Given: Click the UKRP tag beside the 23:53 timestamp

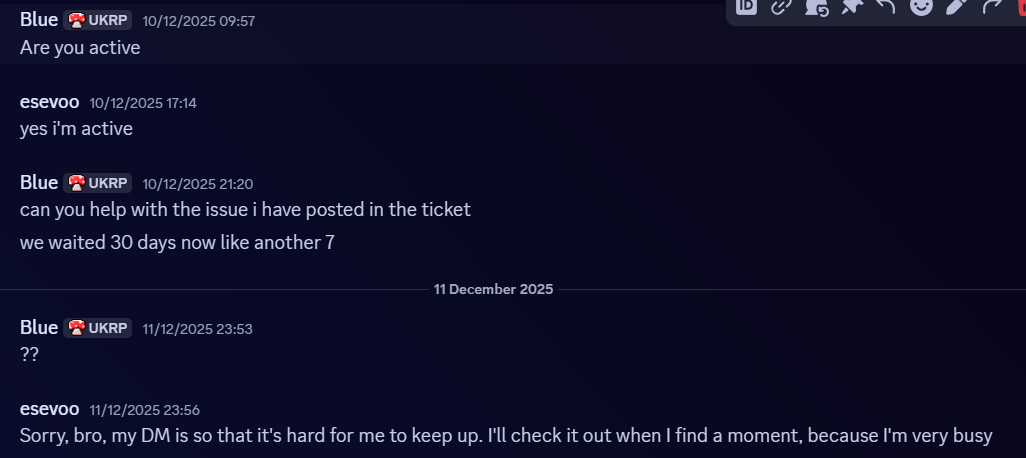Looking at the screenshot, I should 98,328.
